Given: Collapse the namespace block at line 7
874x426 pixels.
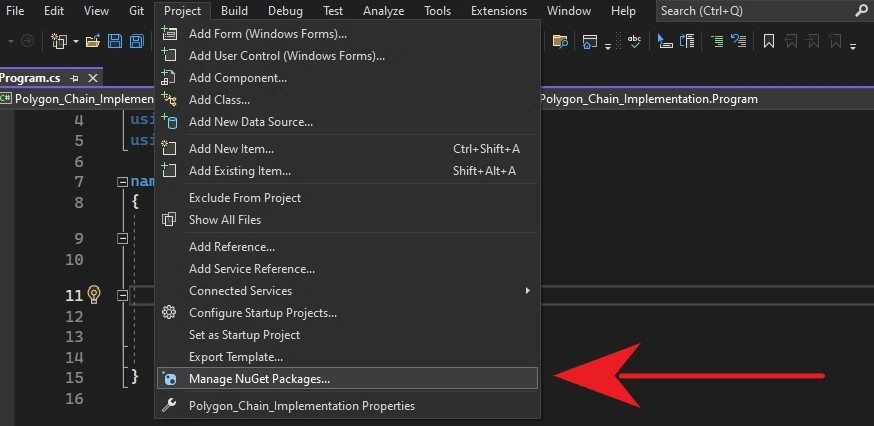Looking at the screenshot, I should pos(122,182).
